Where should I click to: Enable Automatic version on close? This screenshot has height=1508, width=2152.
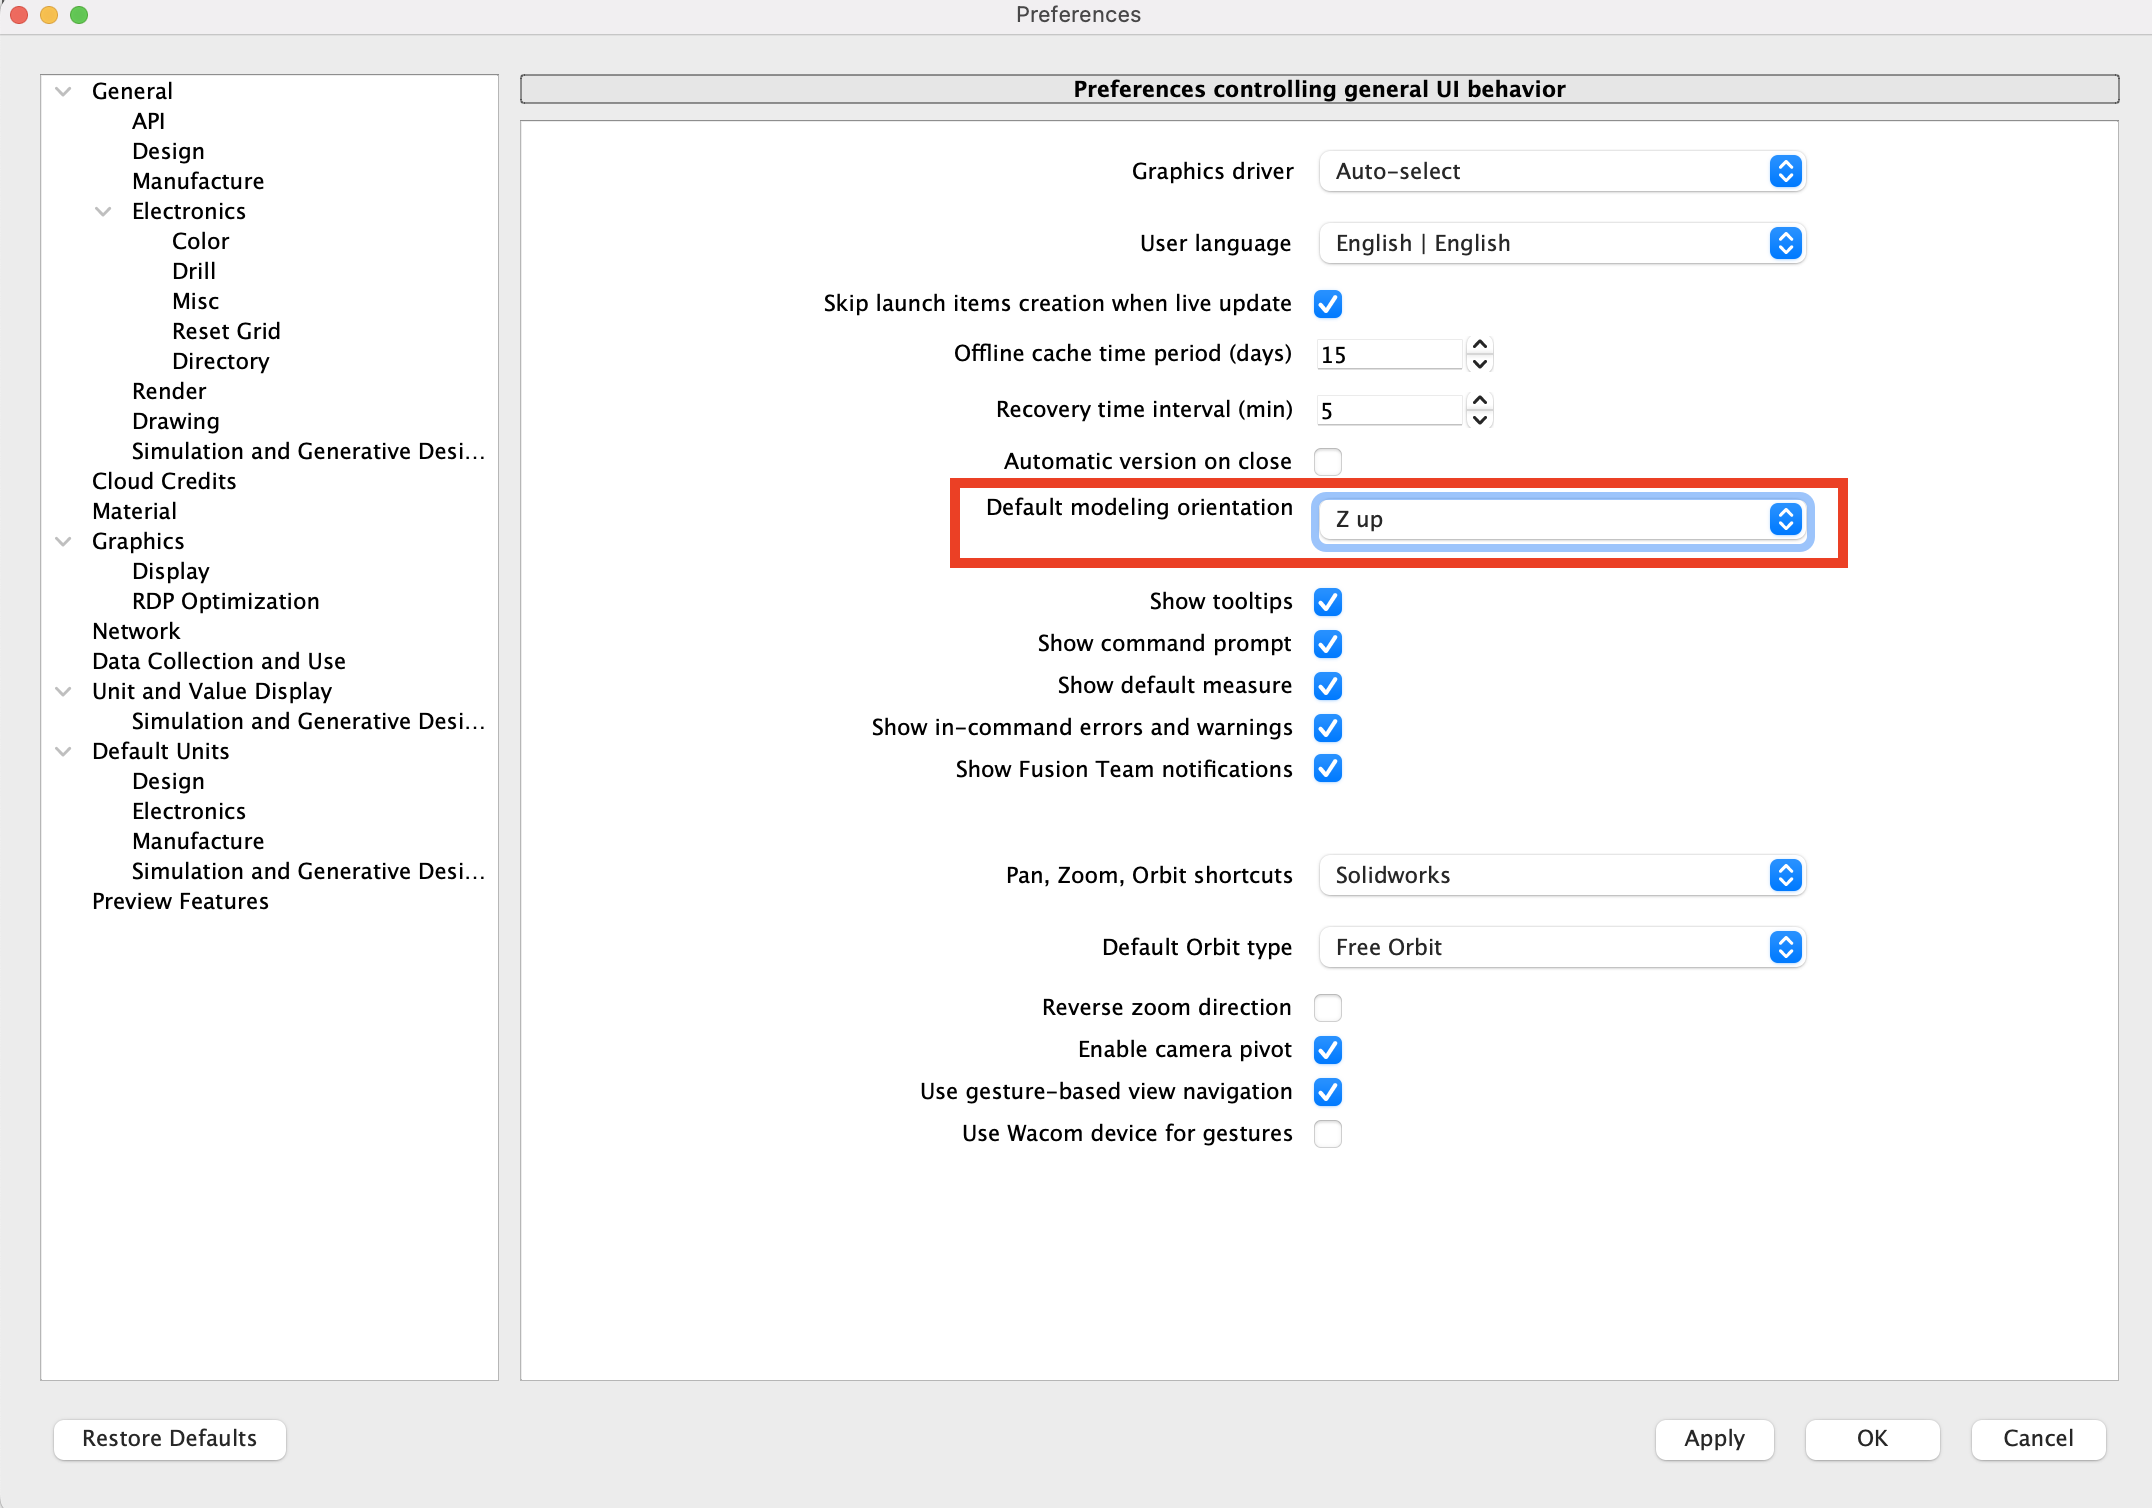click(1327, 461)
